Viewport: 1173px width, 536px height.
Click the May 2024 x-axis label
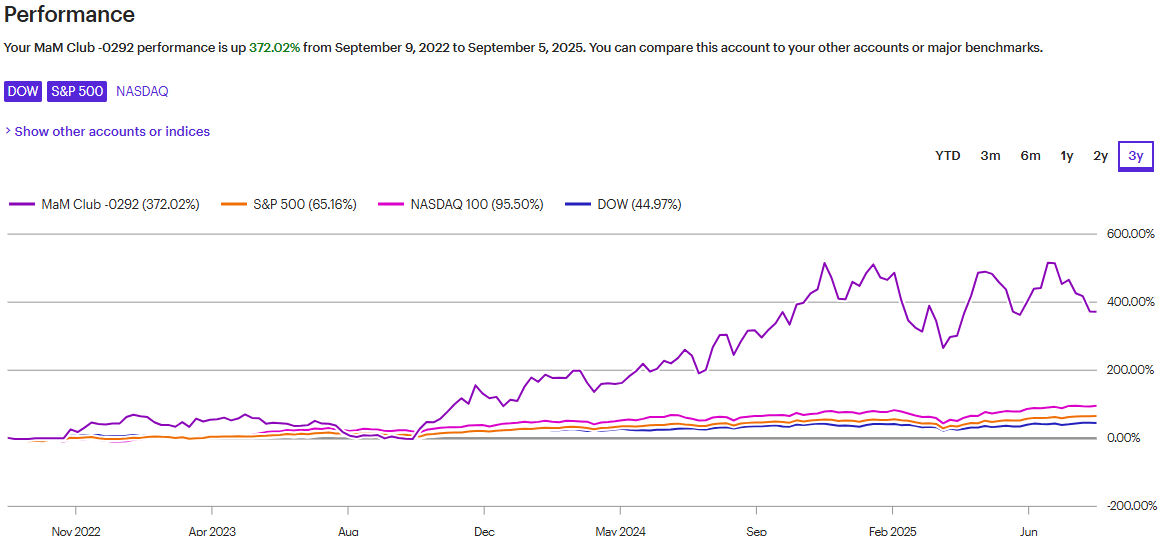click(x=619, y=531)
